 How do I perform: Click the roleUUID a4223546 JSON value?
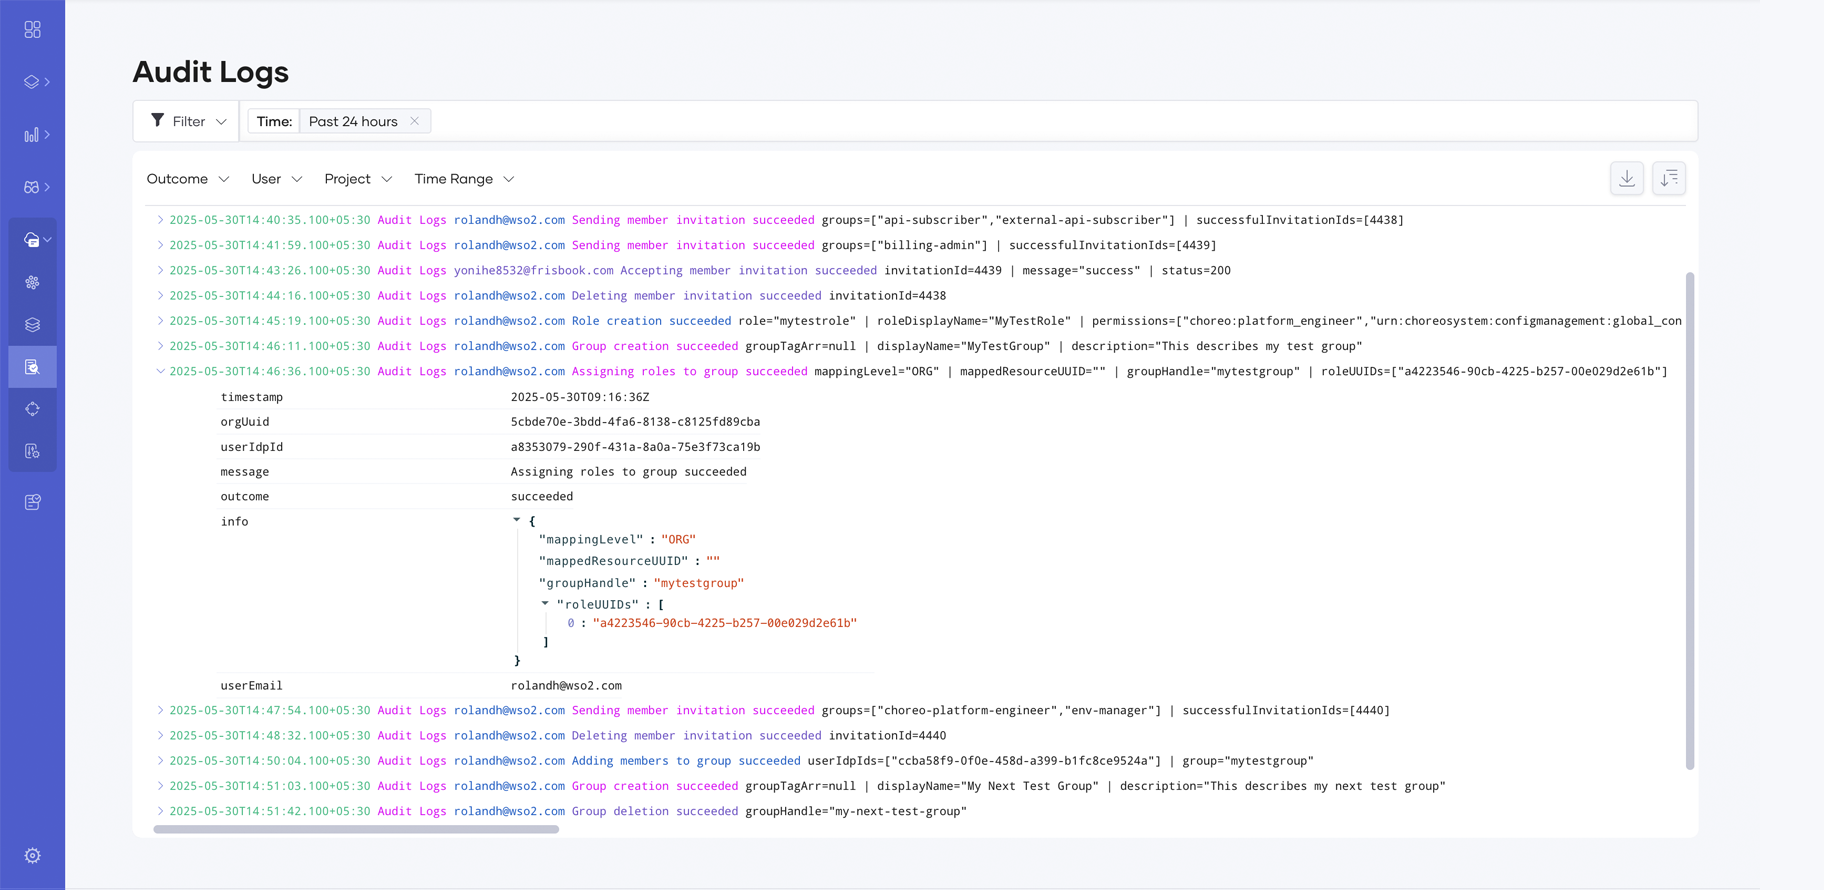(725, 623)
